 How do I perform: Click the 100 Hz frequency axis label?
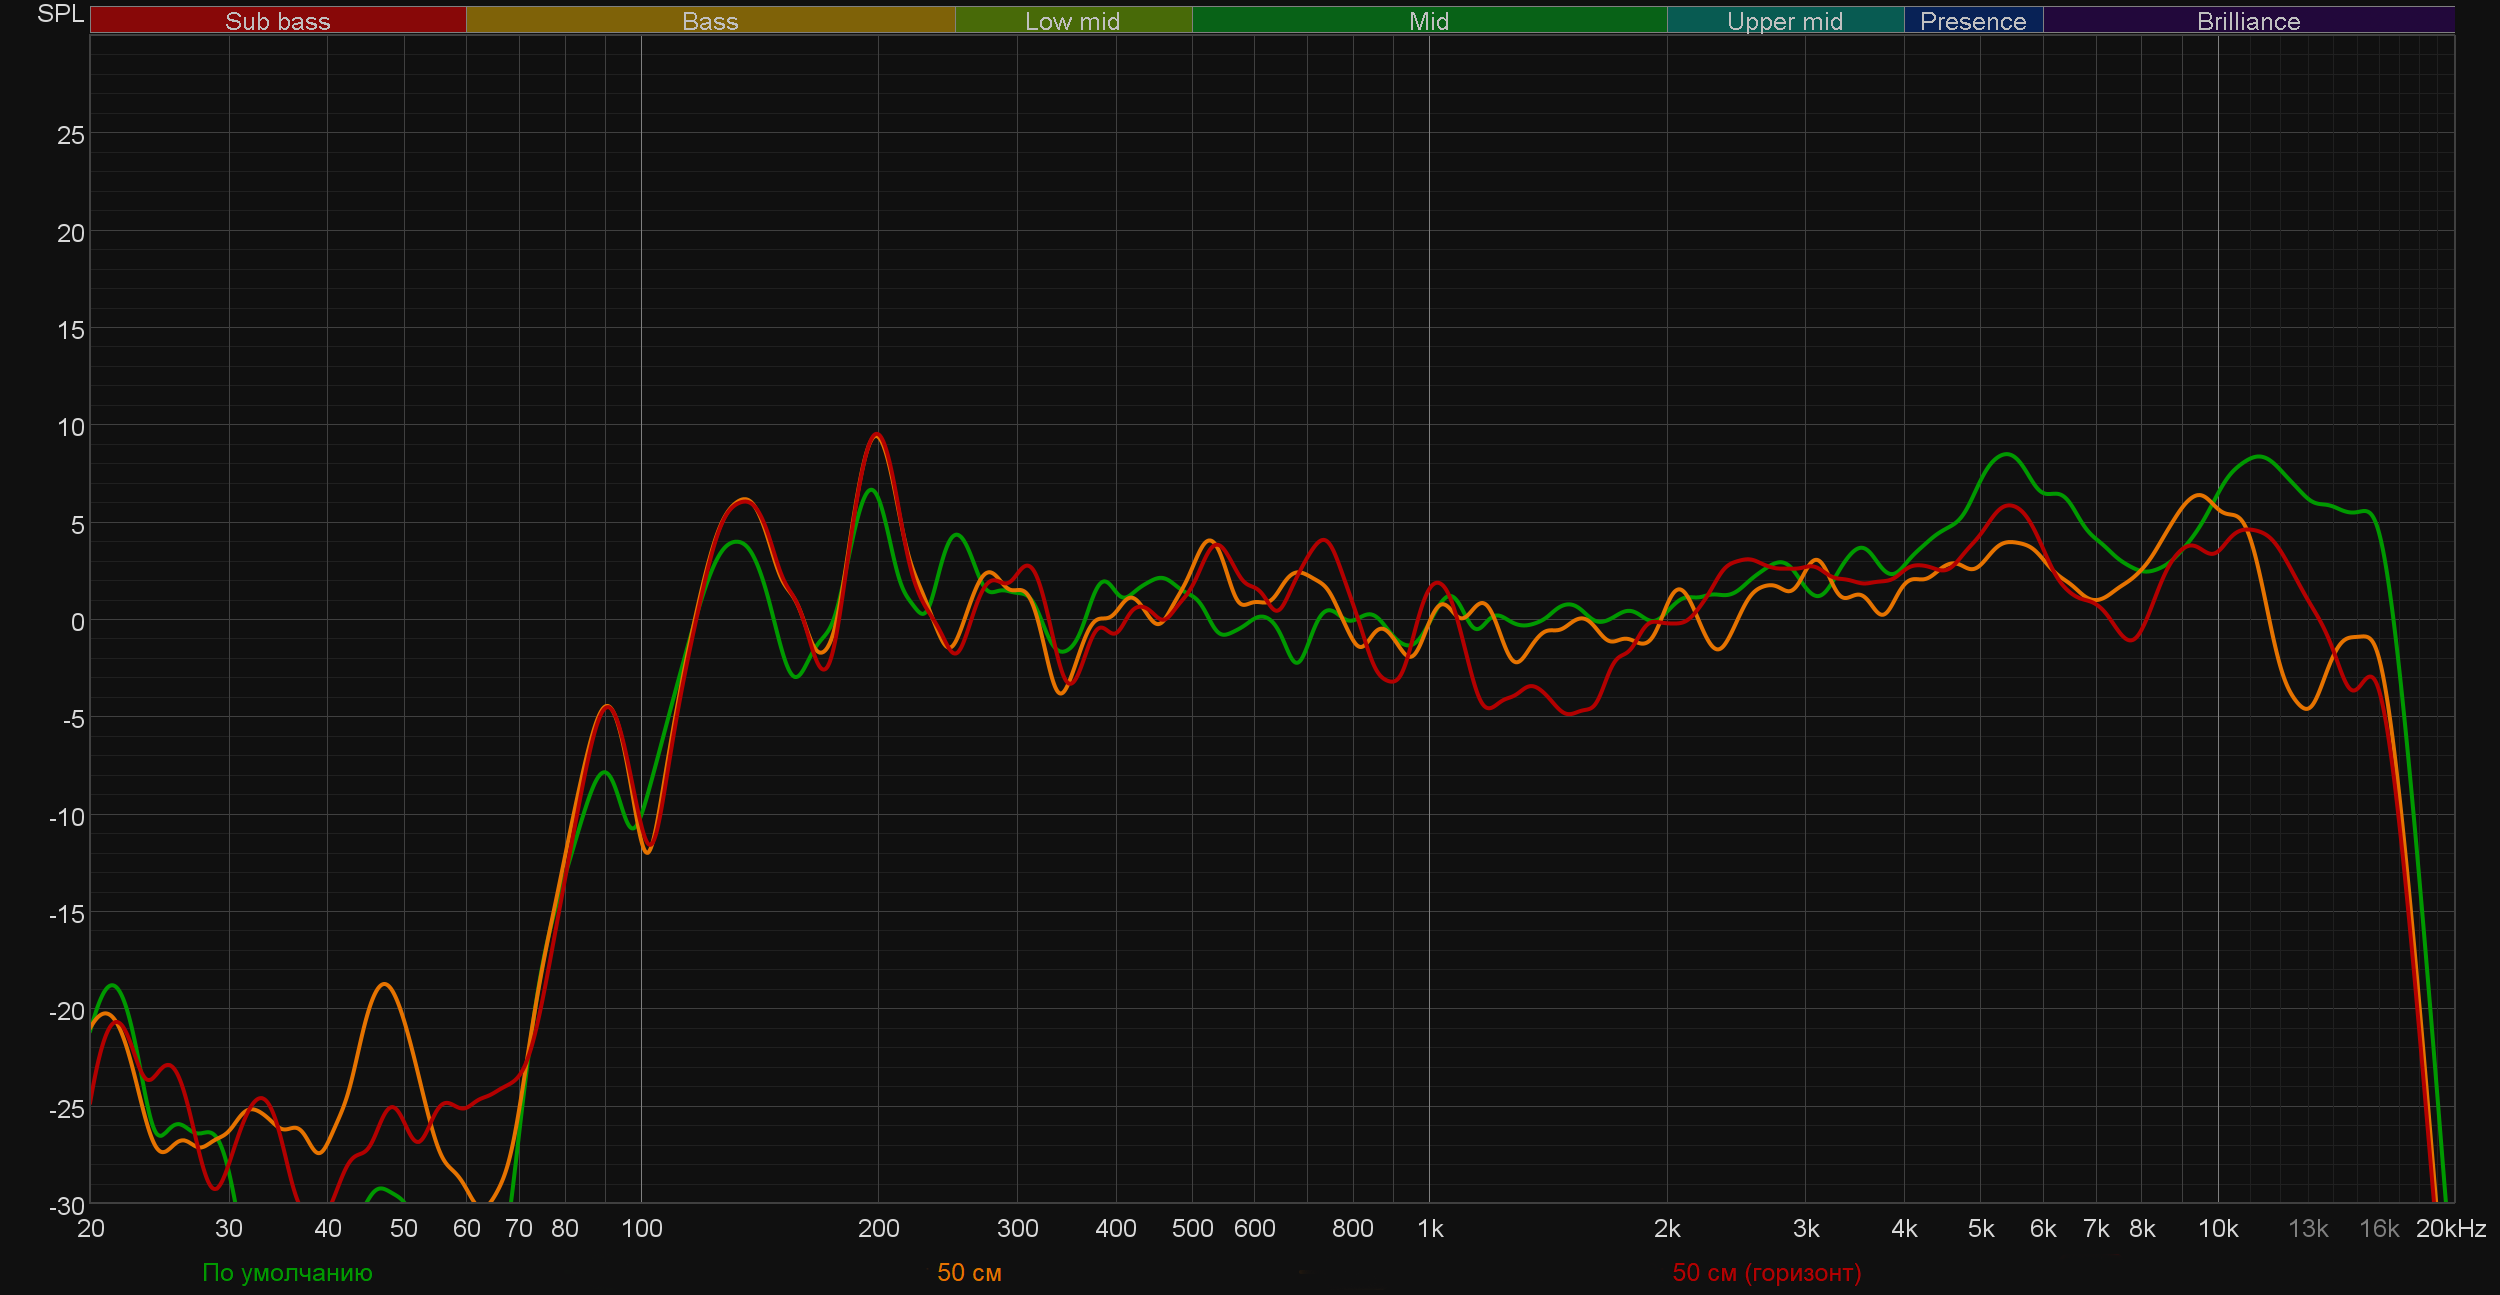click(641, 1228)
